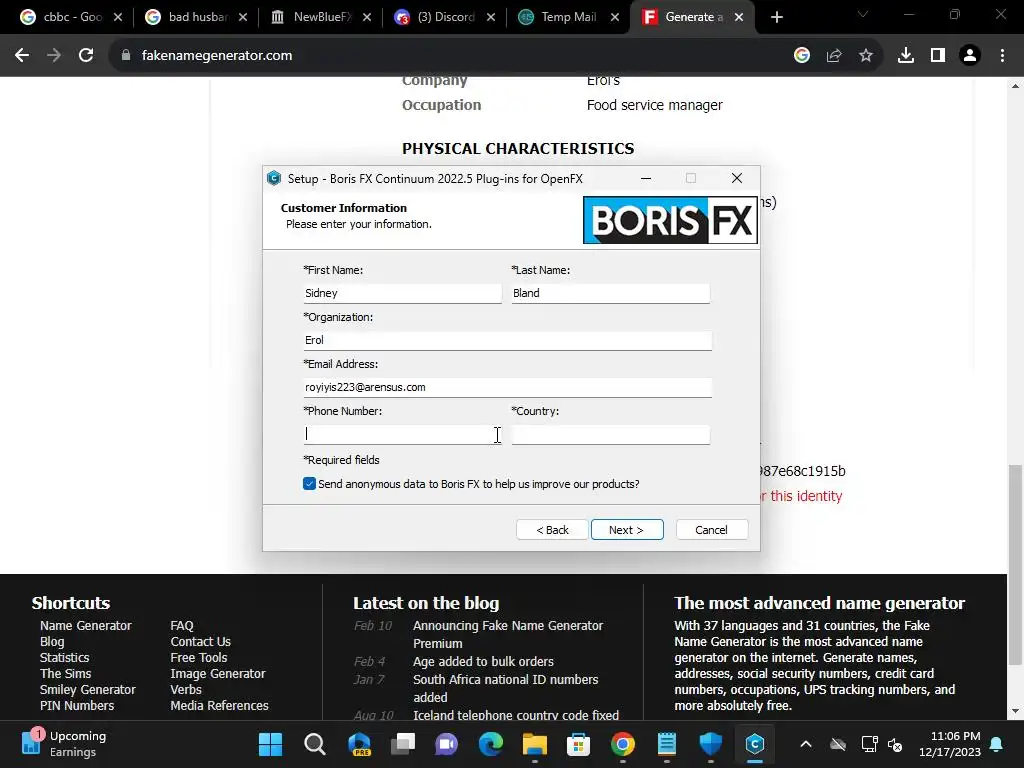Viewport: 1024px width, 768px height.
Task: Close the Boris FX Setup dialog
Action: 737,178
